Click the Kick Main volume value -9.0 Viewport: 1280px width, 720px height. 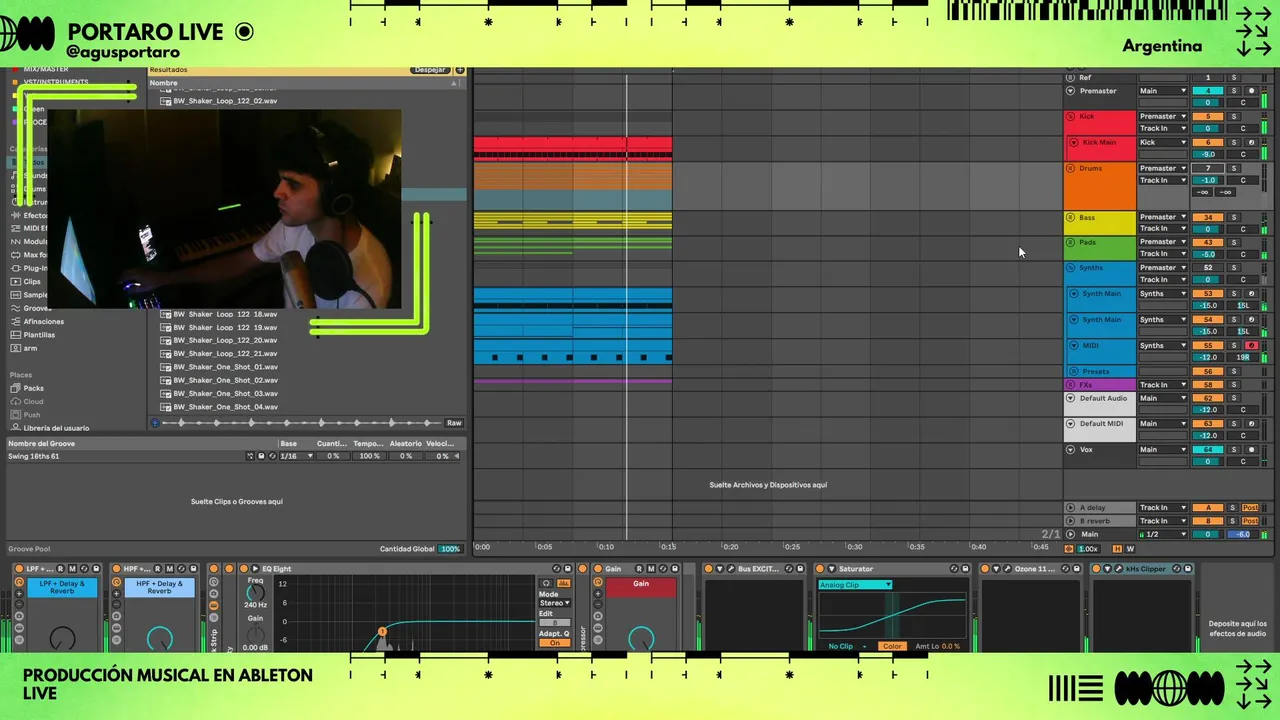(1207, 154)
